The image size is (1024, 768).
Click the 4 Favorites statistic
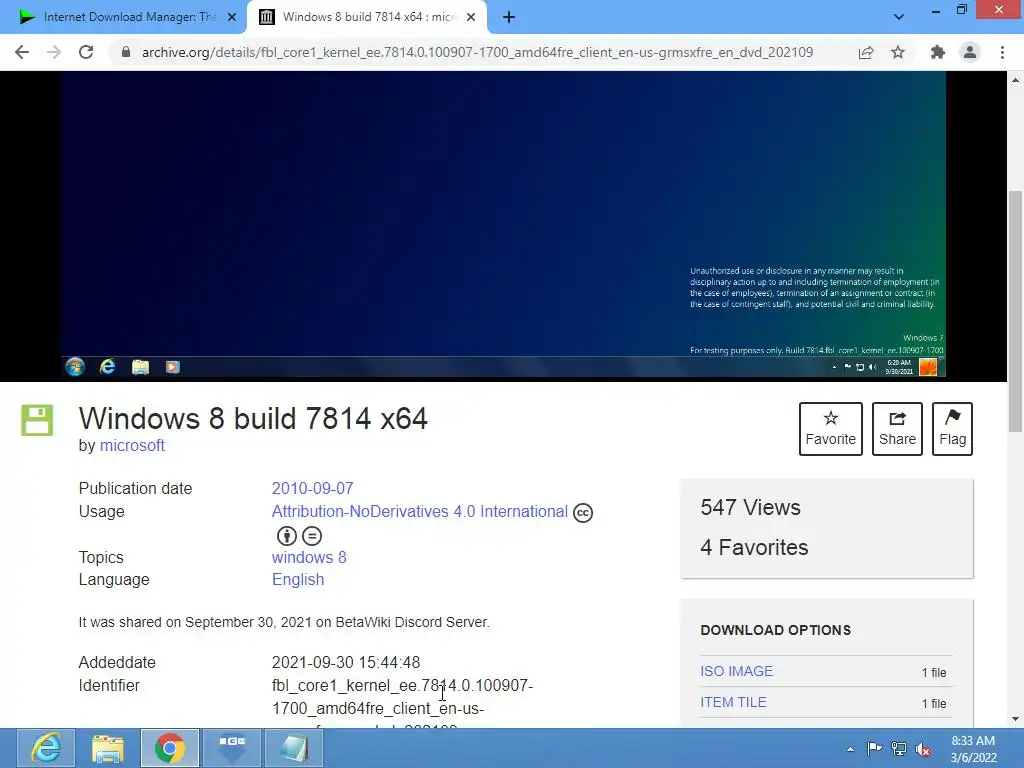[x=754, y=547]
